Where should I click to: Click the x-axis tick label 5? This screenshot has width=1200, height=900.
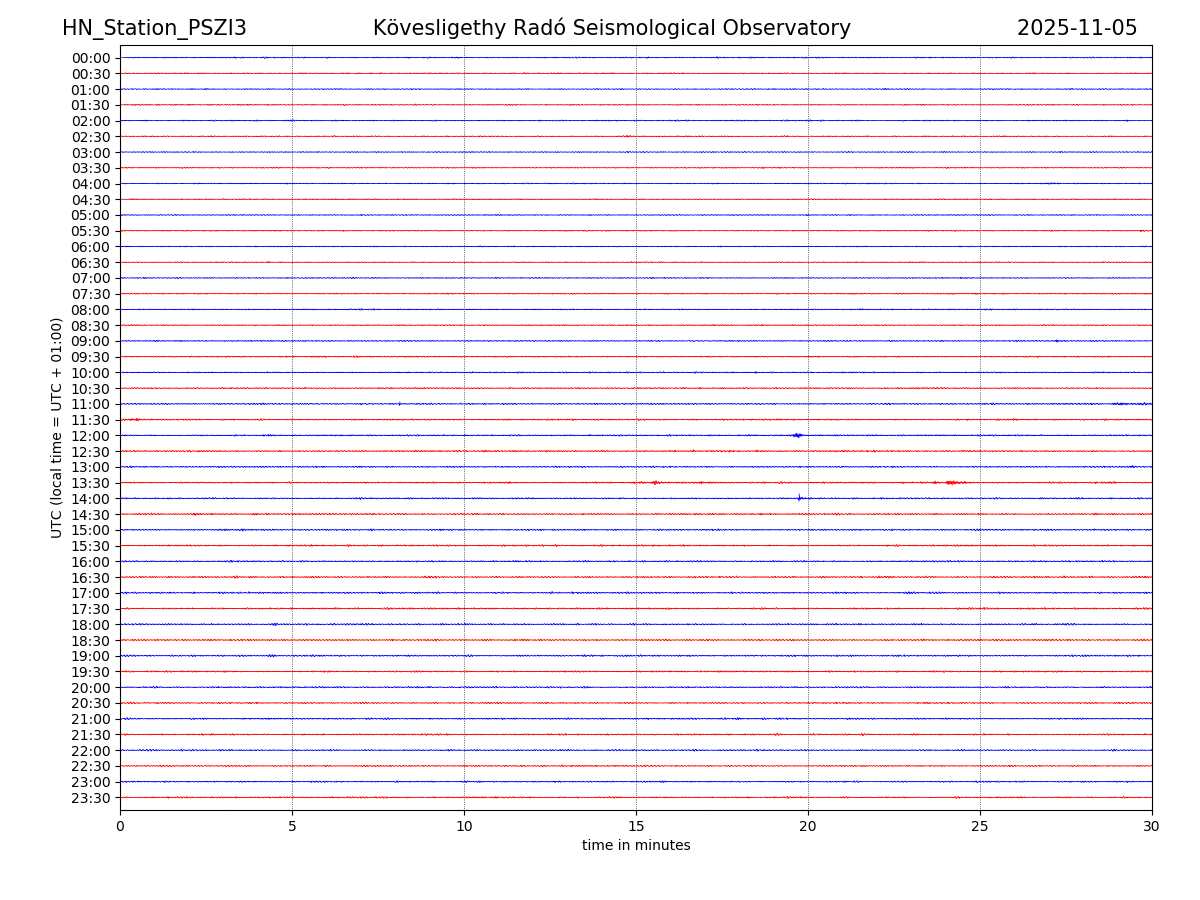click(292, 826)
